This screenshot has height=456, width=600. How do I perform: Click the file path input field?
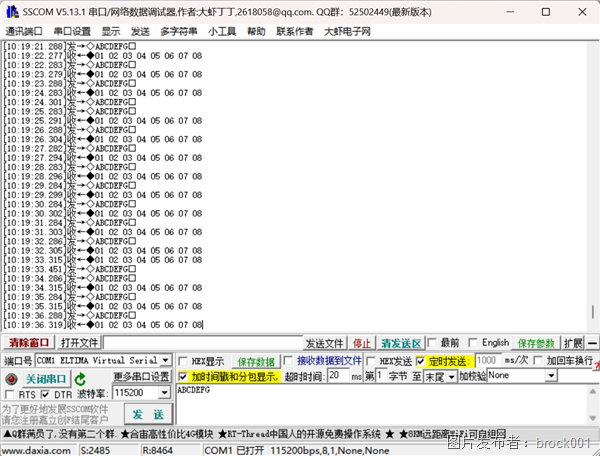coord(203,343)
